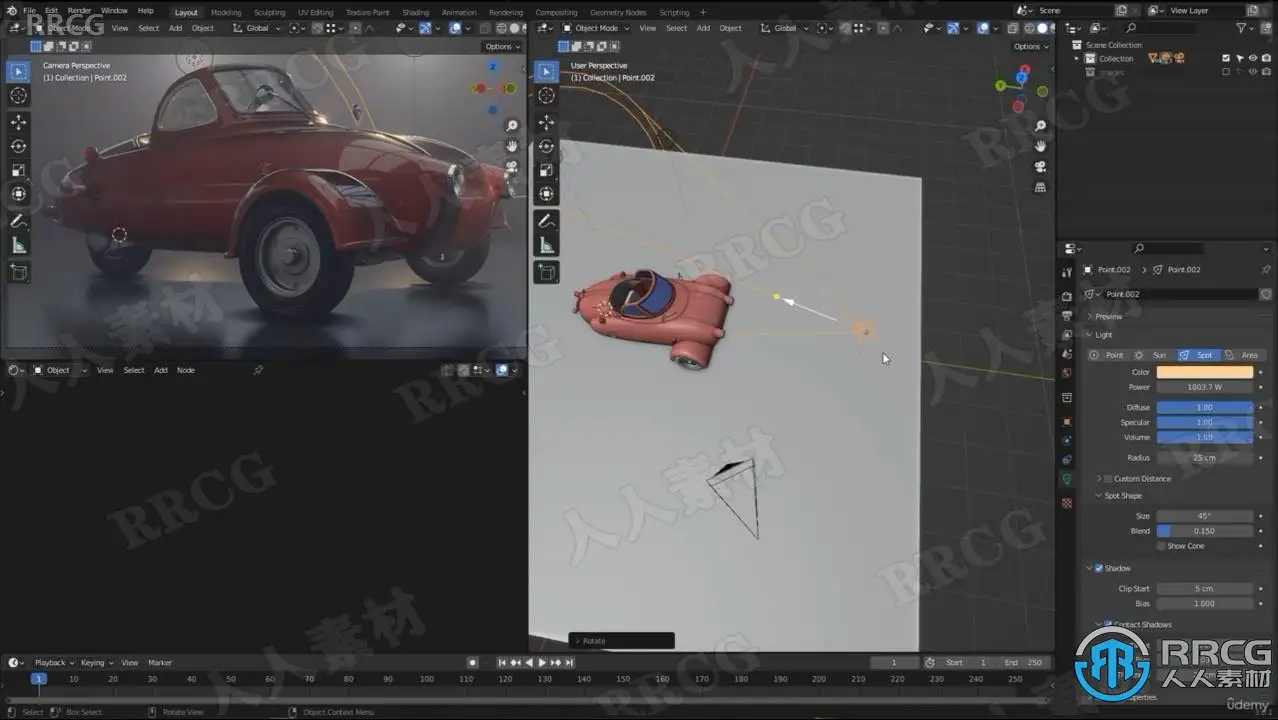Open the File menu
1278x720 pixels.
(x=30, y=11)
